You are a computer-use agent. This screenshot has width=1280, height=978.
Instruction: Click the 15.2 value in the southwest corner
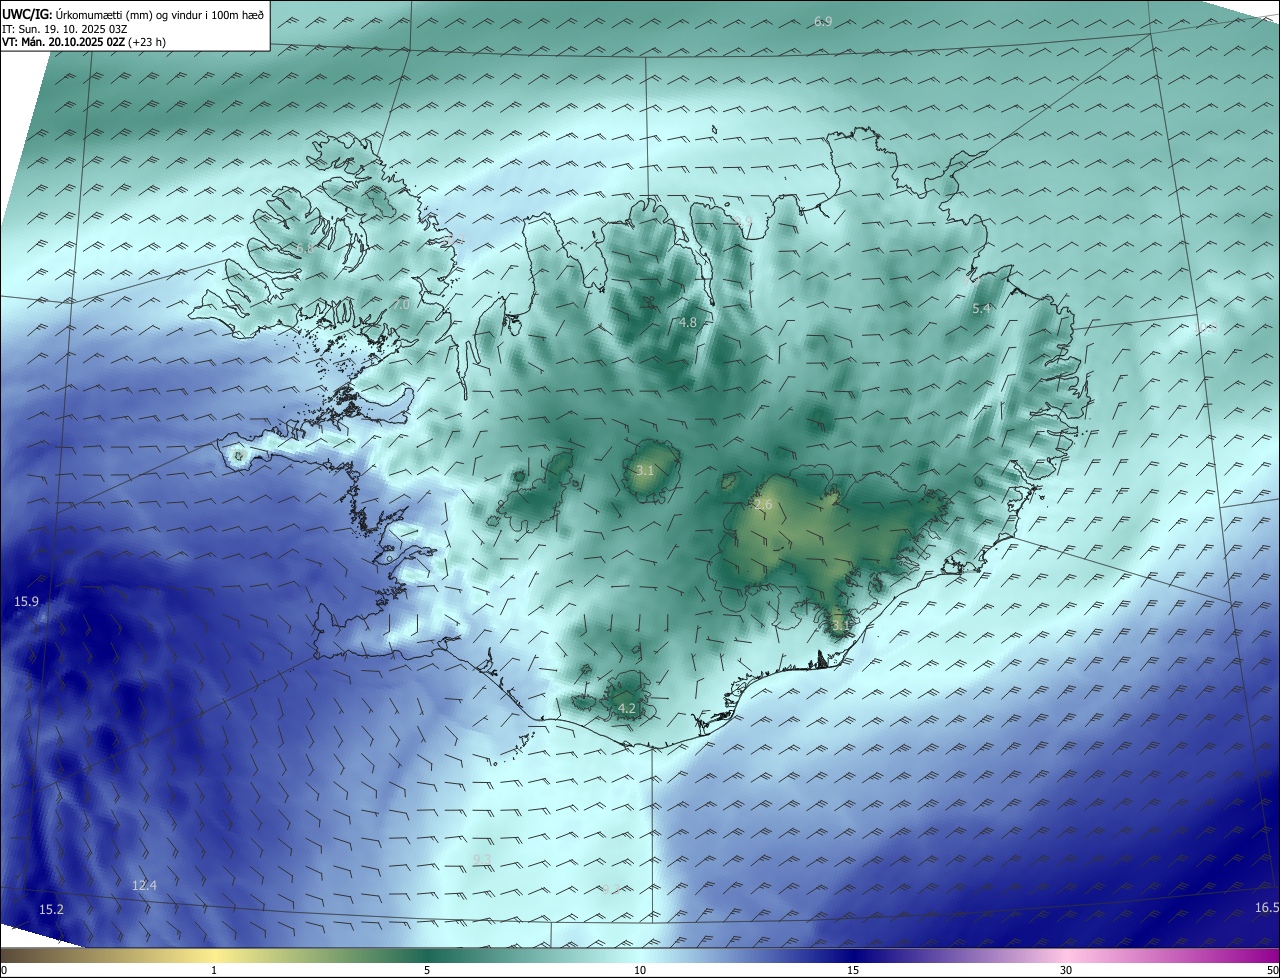click(51, 909)
